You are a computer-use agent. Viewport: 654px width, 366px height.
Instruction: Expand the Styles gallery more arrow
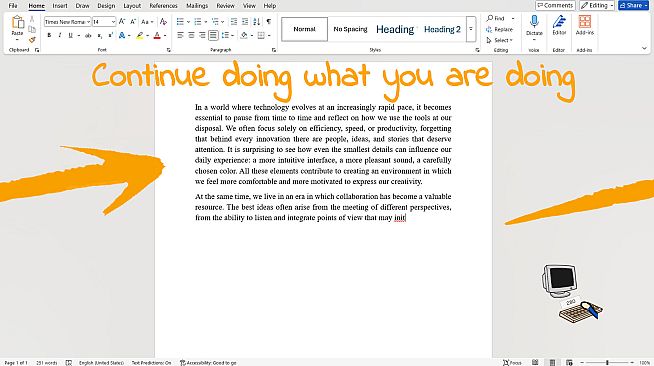[471, 29]
